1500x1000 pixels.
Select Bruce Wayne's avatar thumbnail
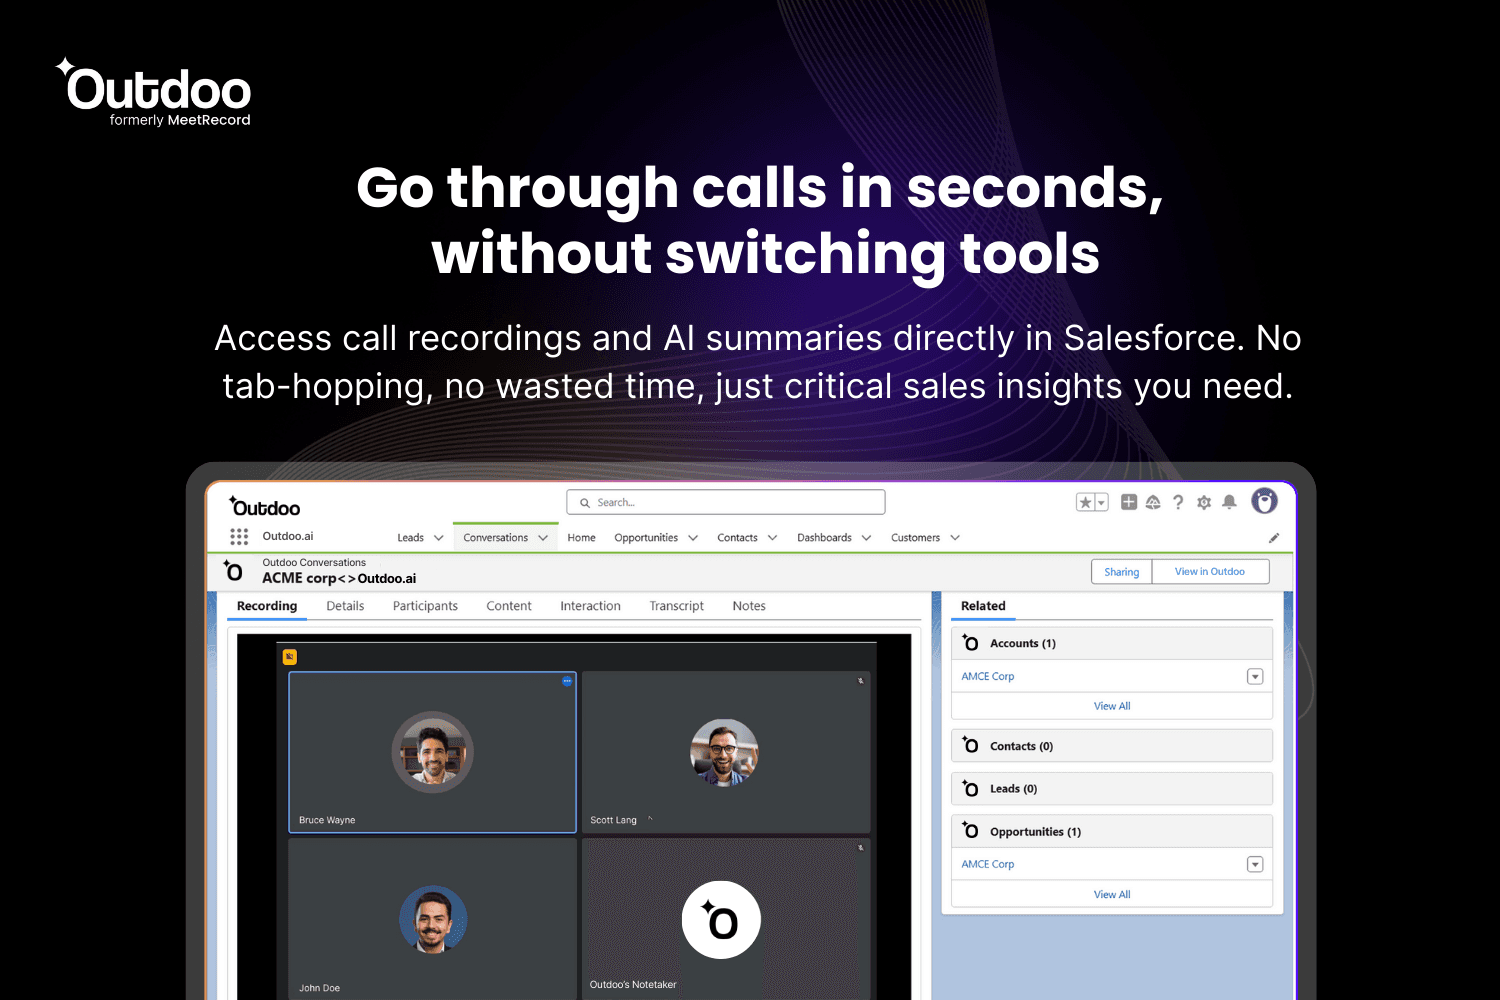tap(432, 752)
